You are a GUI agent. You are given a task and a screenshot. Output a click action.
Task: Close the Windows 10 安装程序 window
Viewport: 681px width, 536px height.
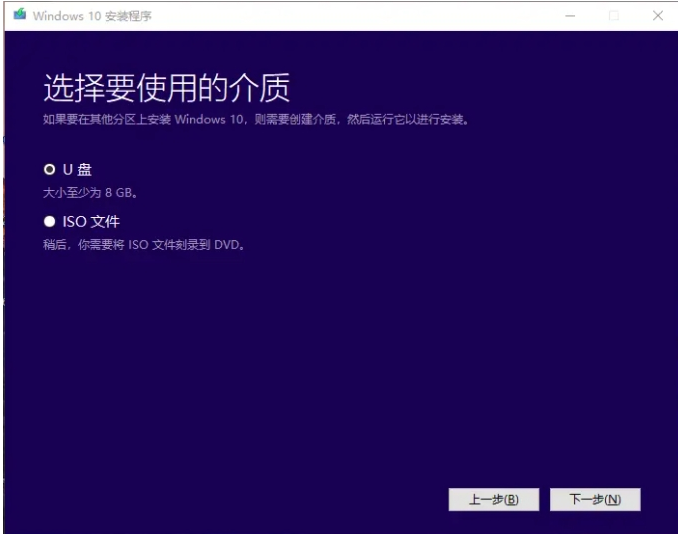[657, 16]
